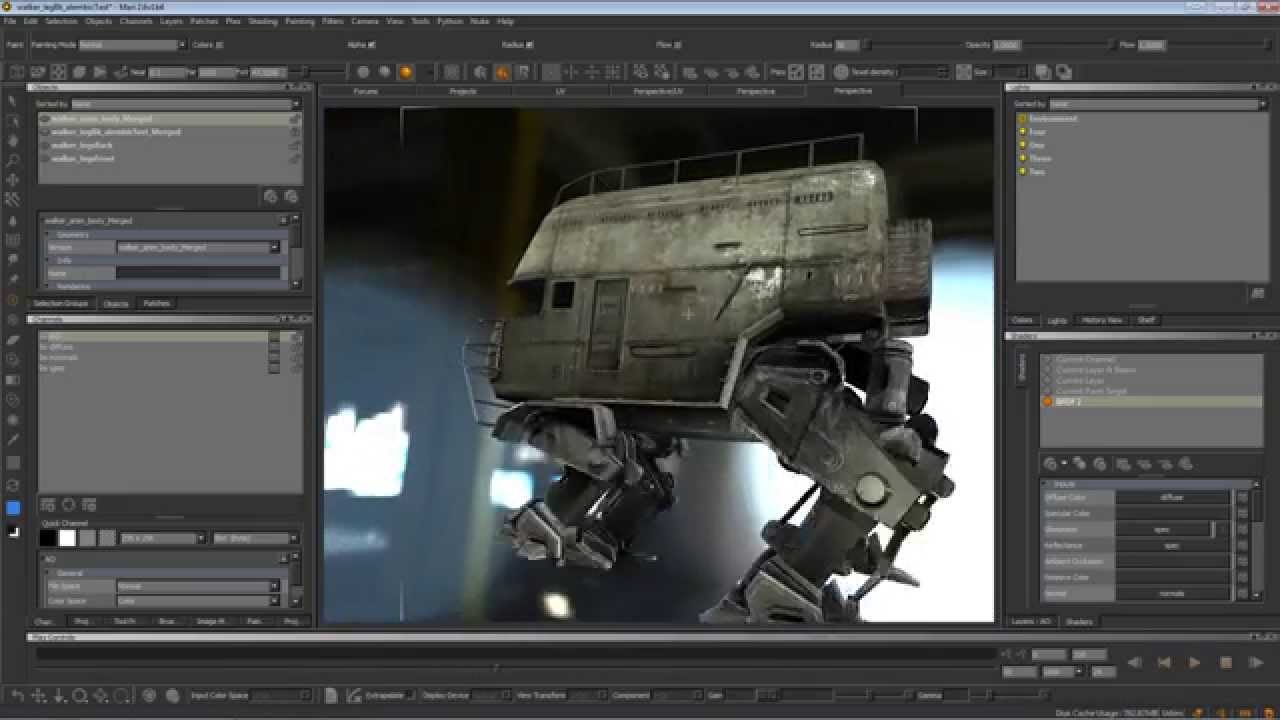Image resolution: width=1280 pixels, height=720 pixels.
Task: Click the play forward button
Action: pos(1194,662)
